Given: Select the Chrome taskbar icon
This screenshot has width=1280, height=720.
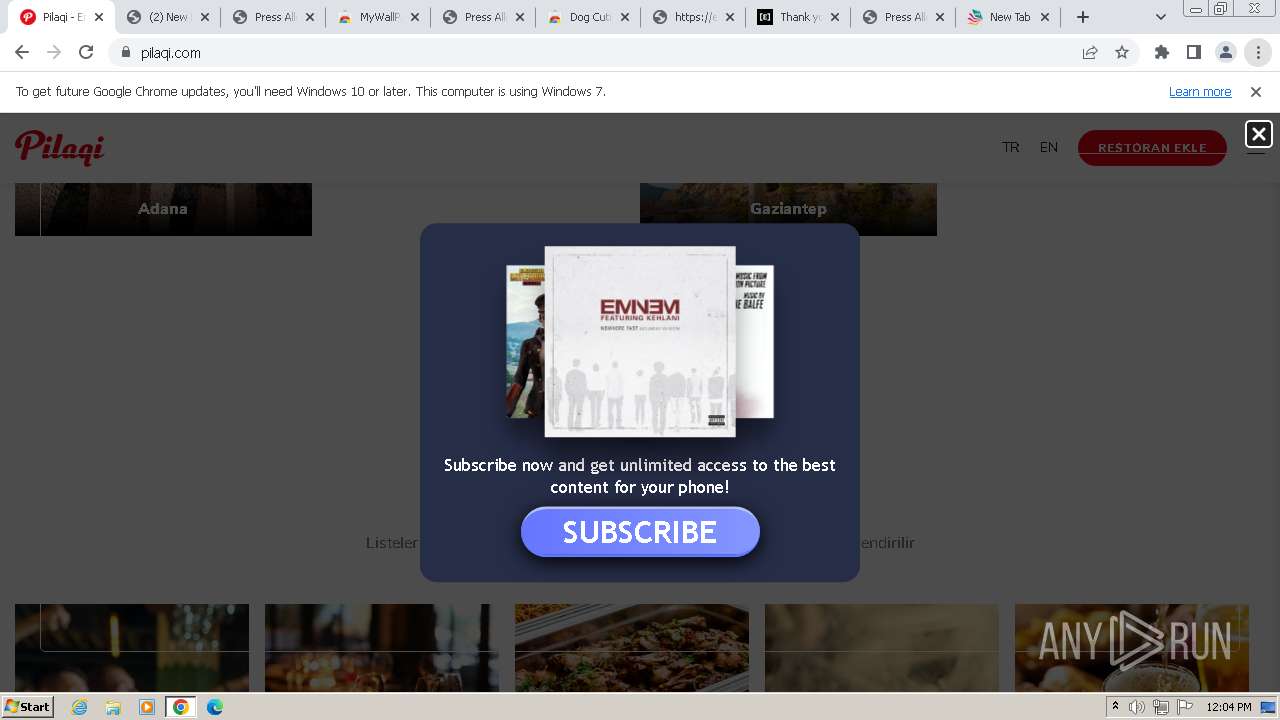Looking at the screenshot, I should pyautogui.click(x=181, y=707).
